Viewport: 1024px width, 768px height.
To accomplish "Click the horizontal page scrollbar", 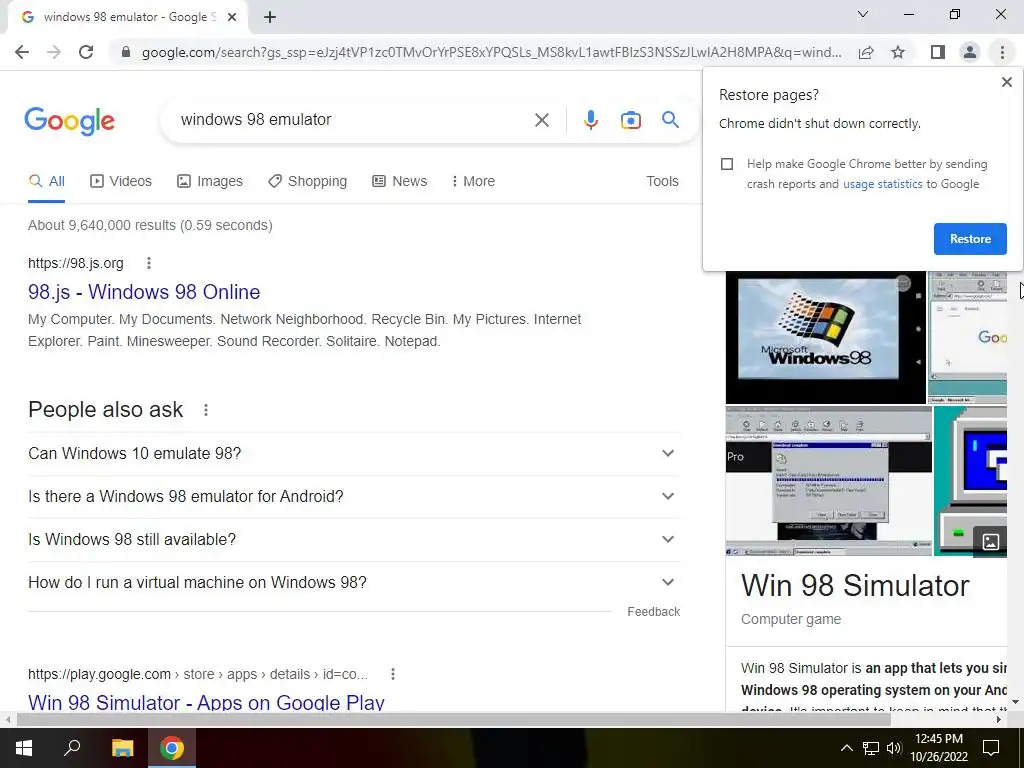I will pyautogui.click(x=453, y=720).
